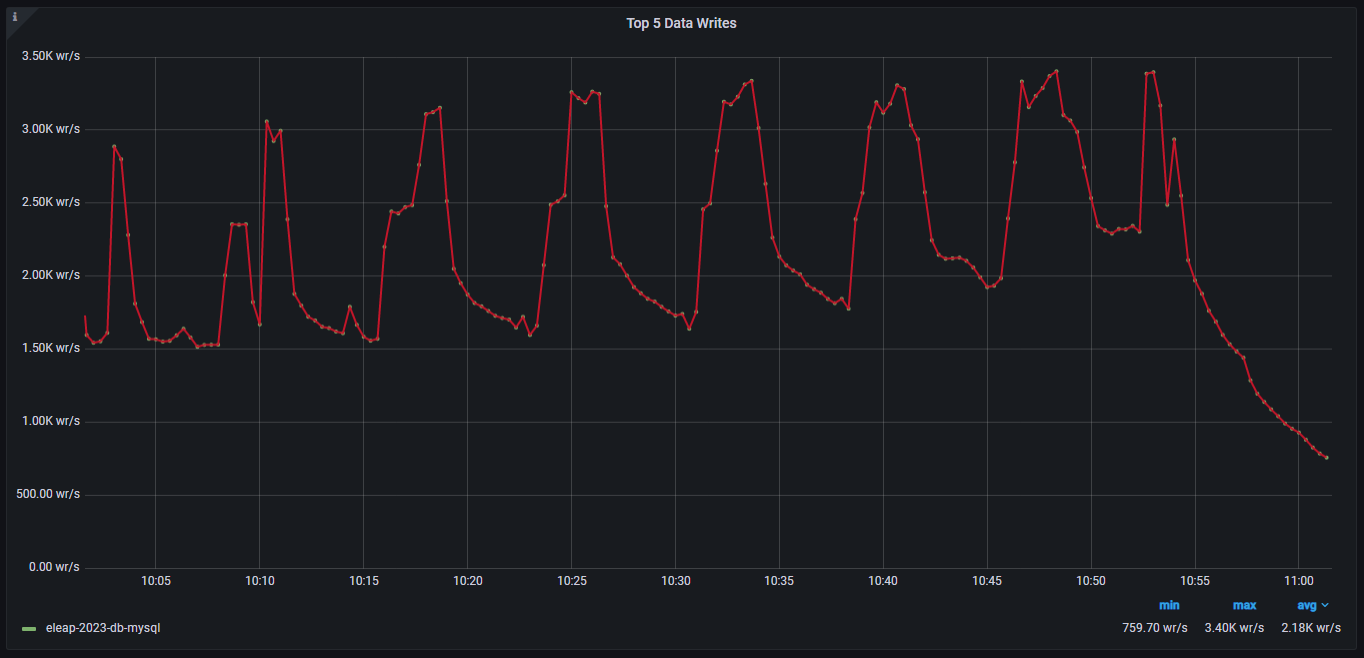Click the 10:25 time axis label
The height and width of the screenshot is (658, 1364).
point(571,581)
